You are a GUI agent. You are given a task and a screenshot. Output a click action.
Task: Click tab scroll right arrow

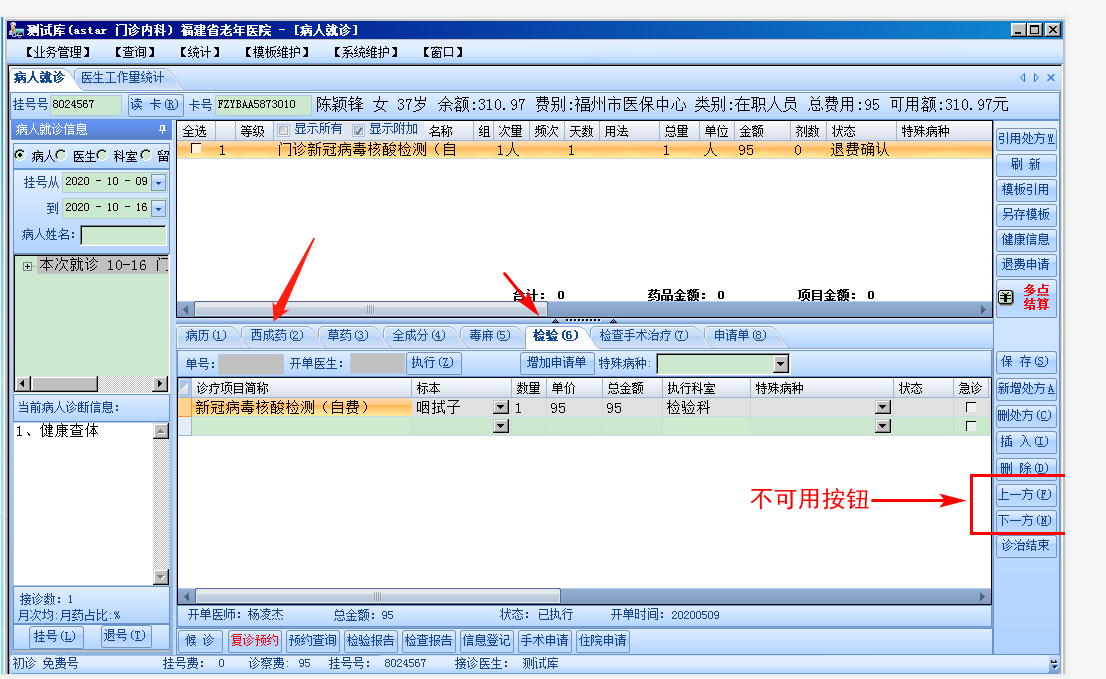[x=1036, y=78]
